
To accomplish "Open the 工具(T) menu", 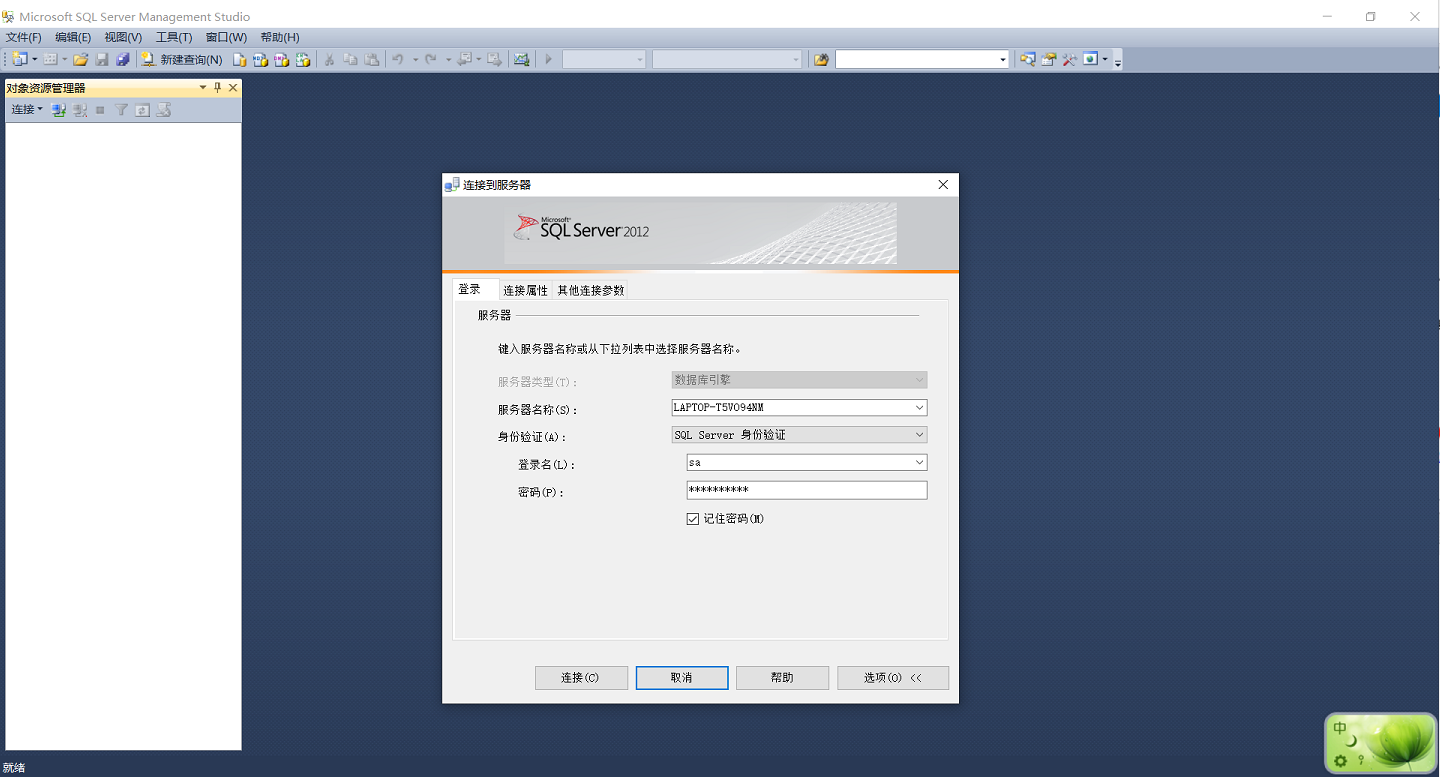I will tap(173, 37).
